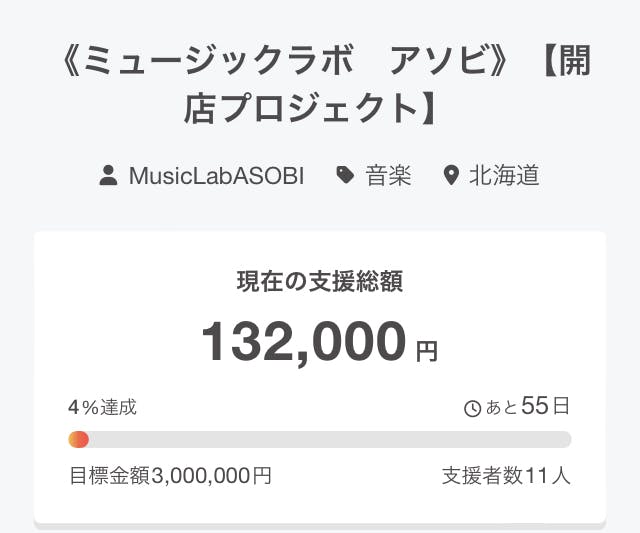Click the 円 symbol after 132,000
Image resolution: width=640 pixels, height=533 pixels.
(427, 351)
